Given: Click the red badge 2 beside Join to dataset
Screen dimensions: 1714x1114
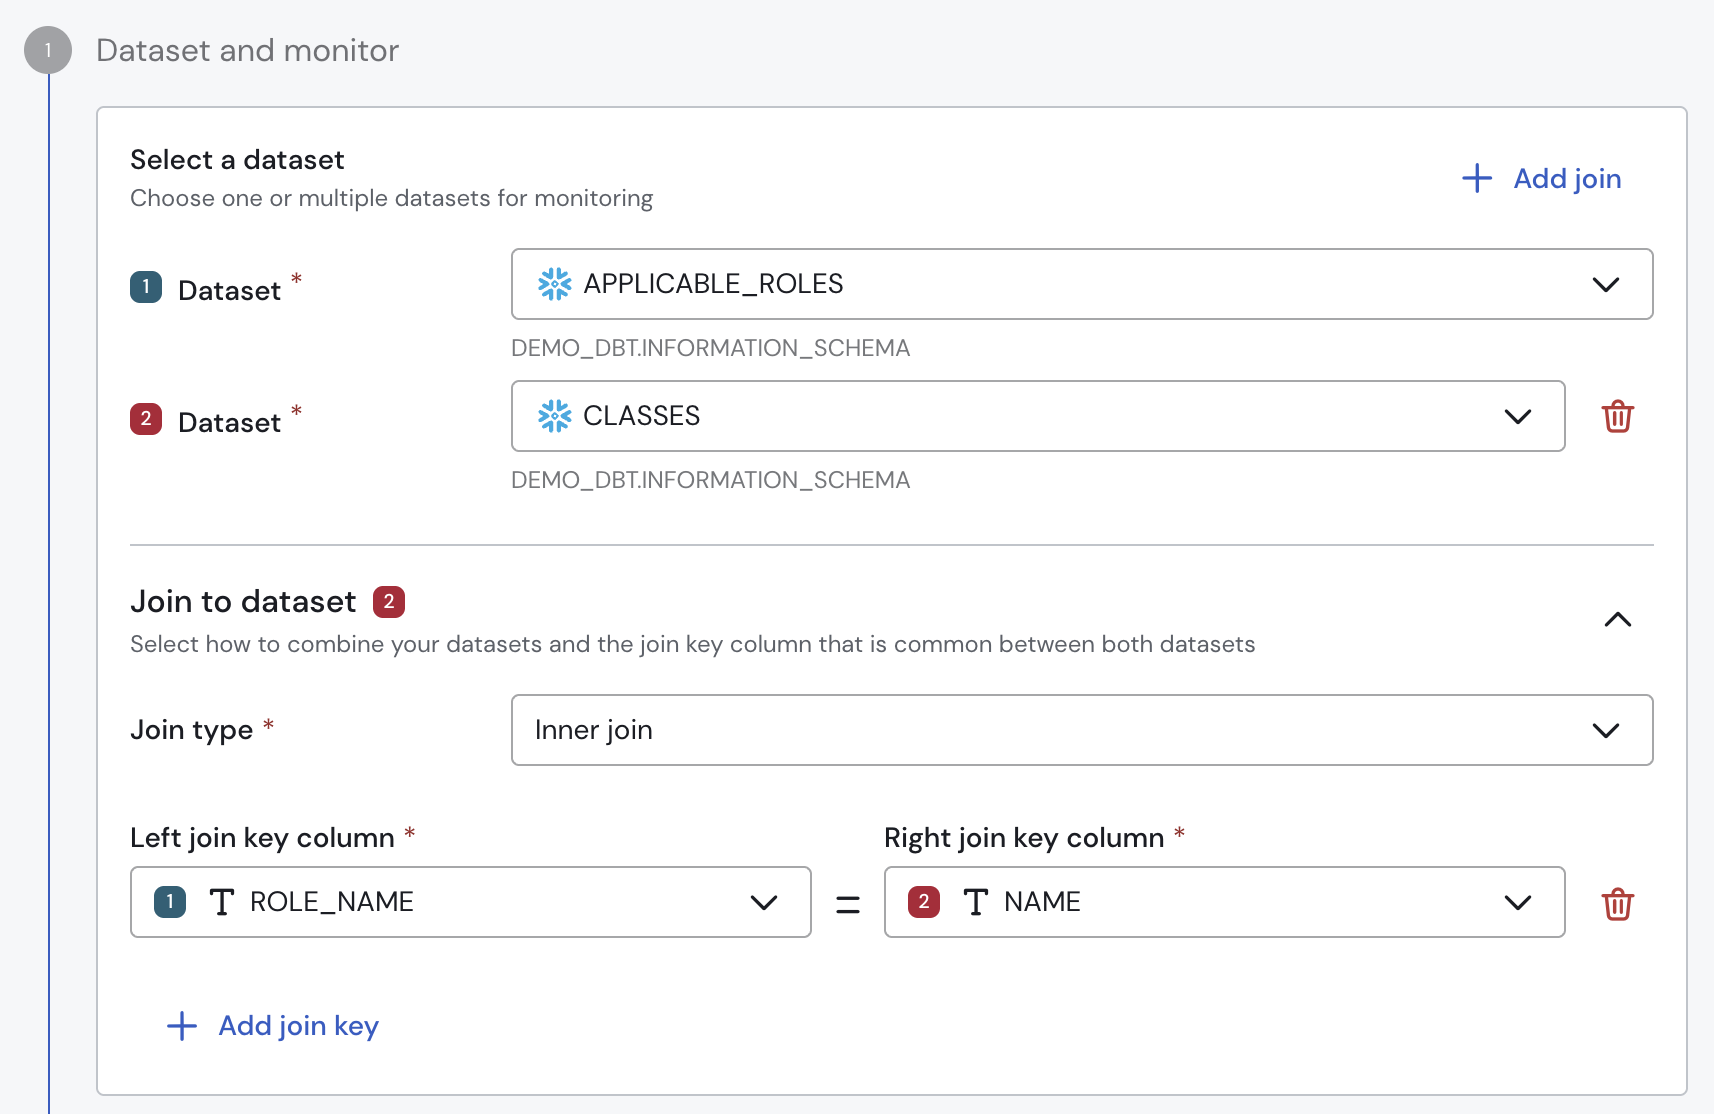Looking at the screenshot, I should [389, 601].
